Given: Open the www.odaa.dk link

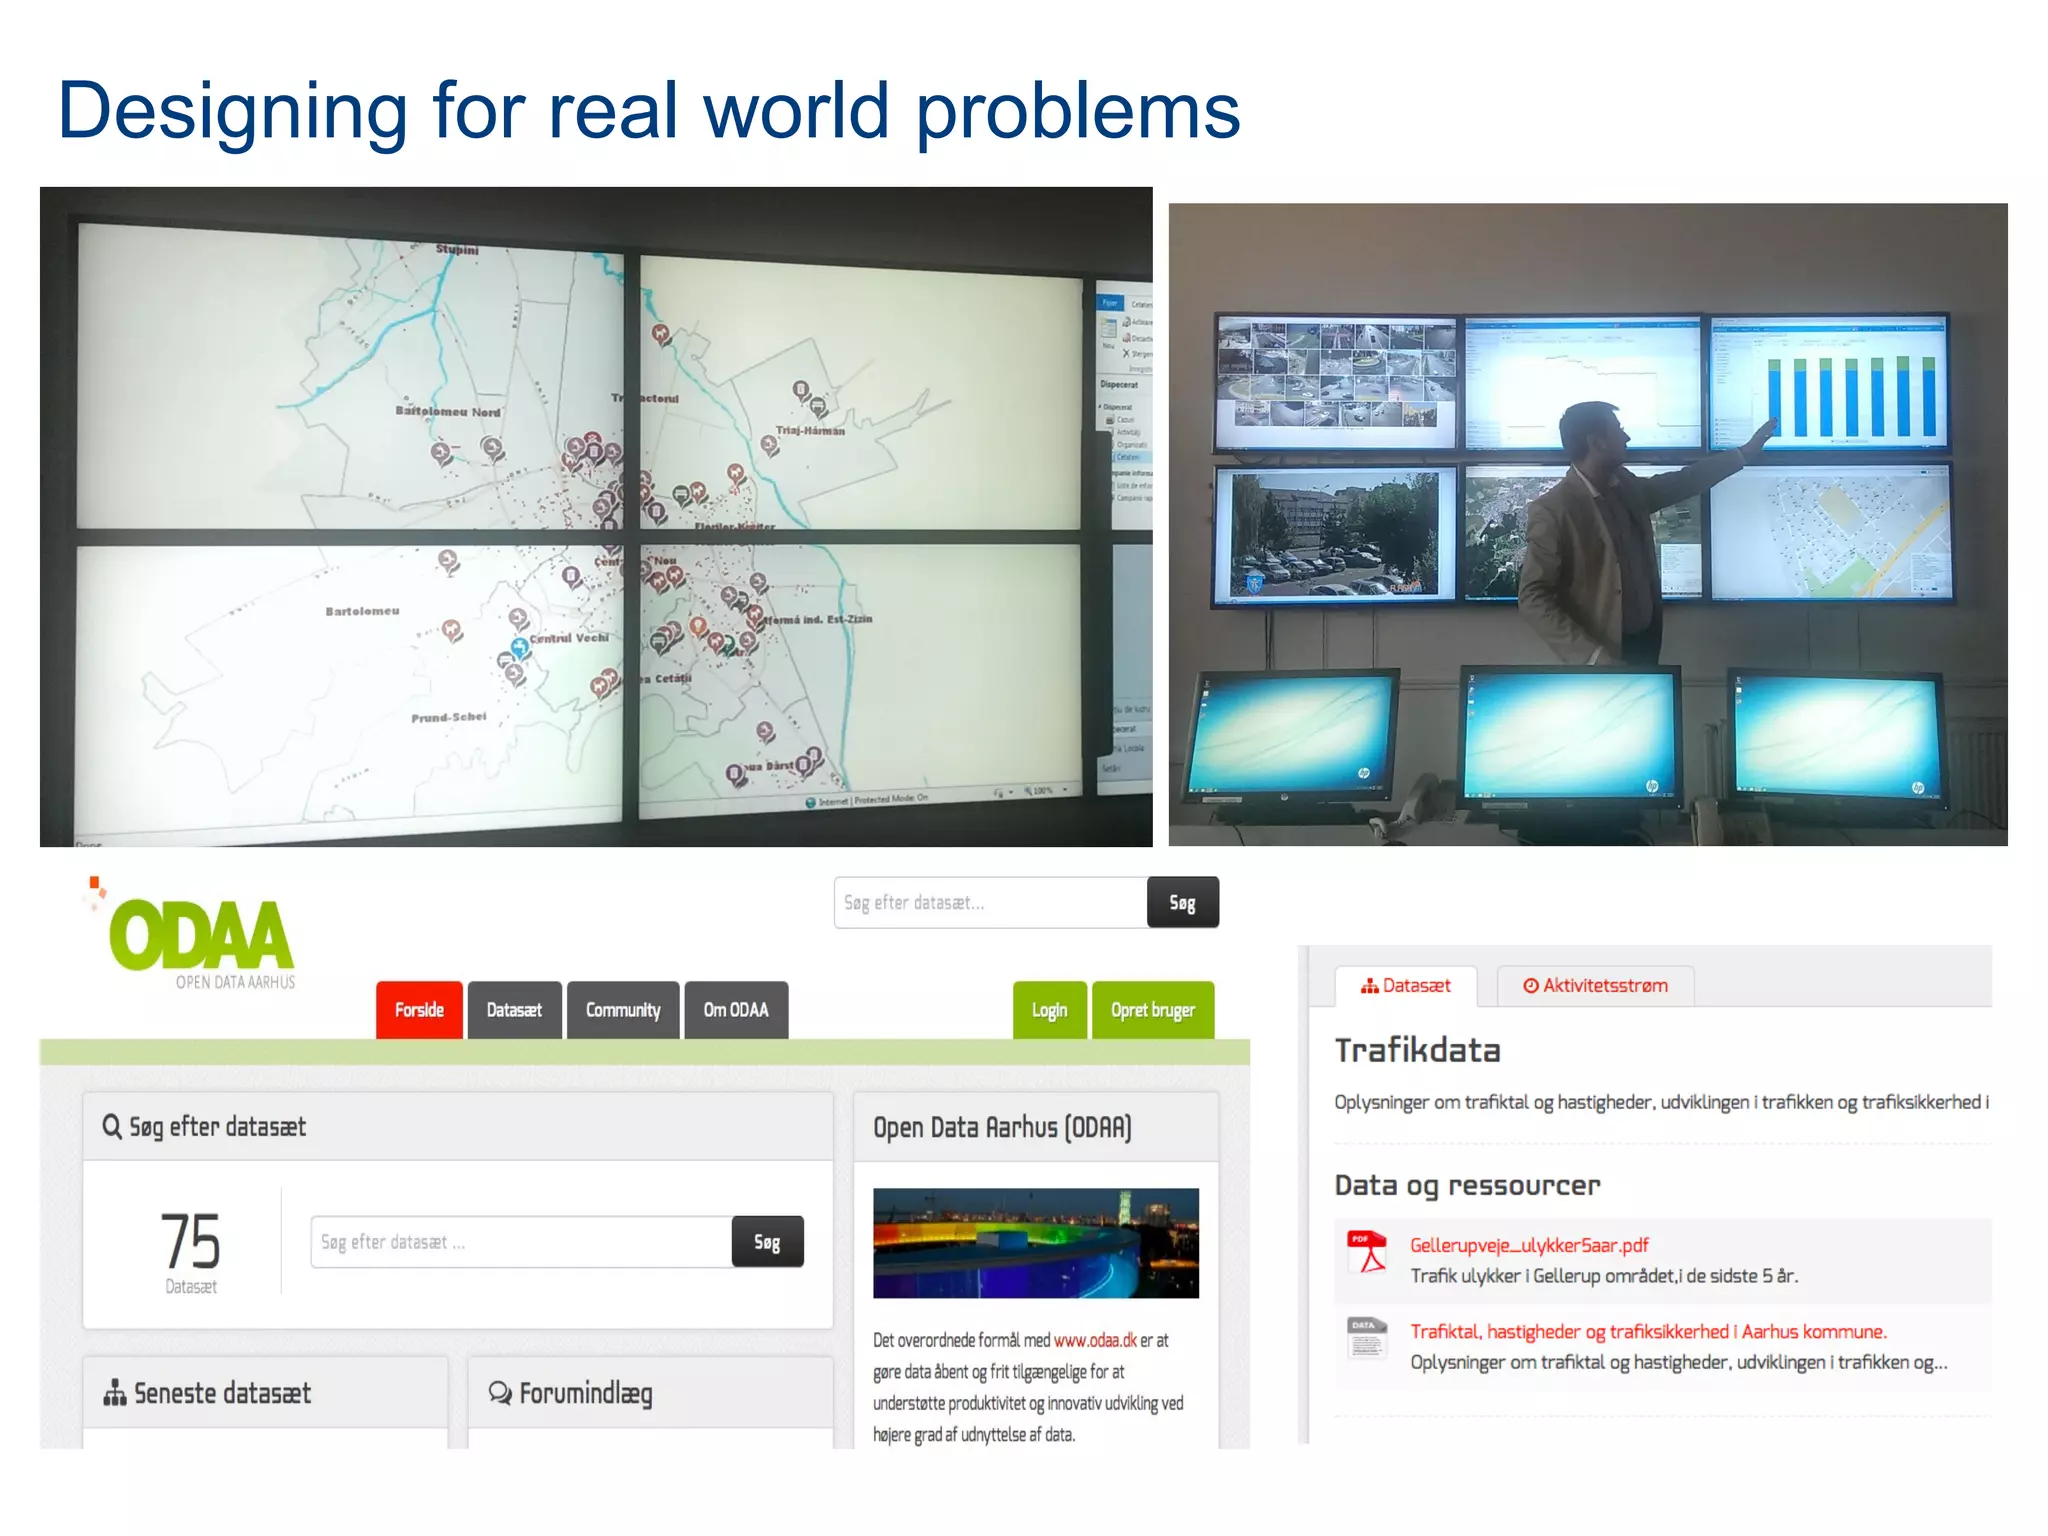Looking at the screenshot, I should 1095,1340.
